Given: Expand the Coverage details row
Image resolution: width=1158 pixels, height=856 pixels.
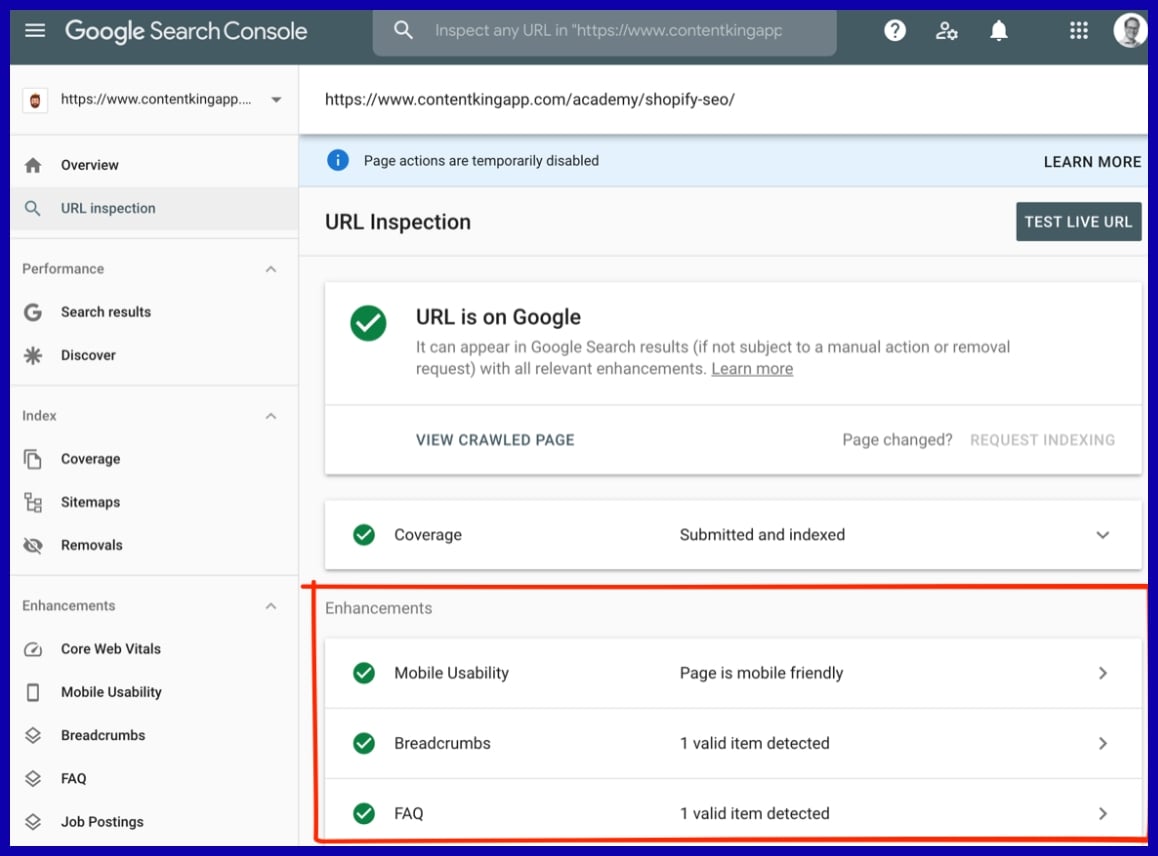Looking at the screenshot, I should coord(1102,535).
